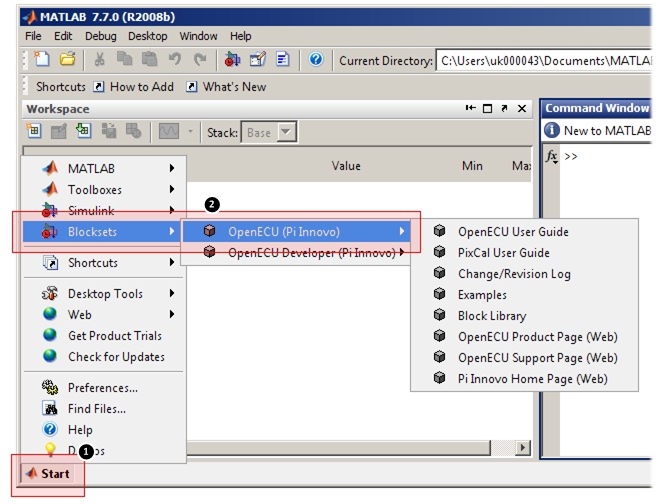Expand the Start menu Shortcuts submenu arrow

click(172, 262)
